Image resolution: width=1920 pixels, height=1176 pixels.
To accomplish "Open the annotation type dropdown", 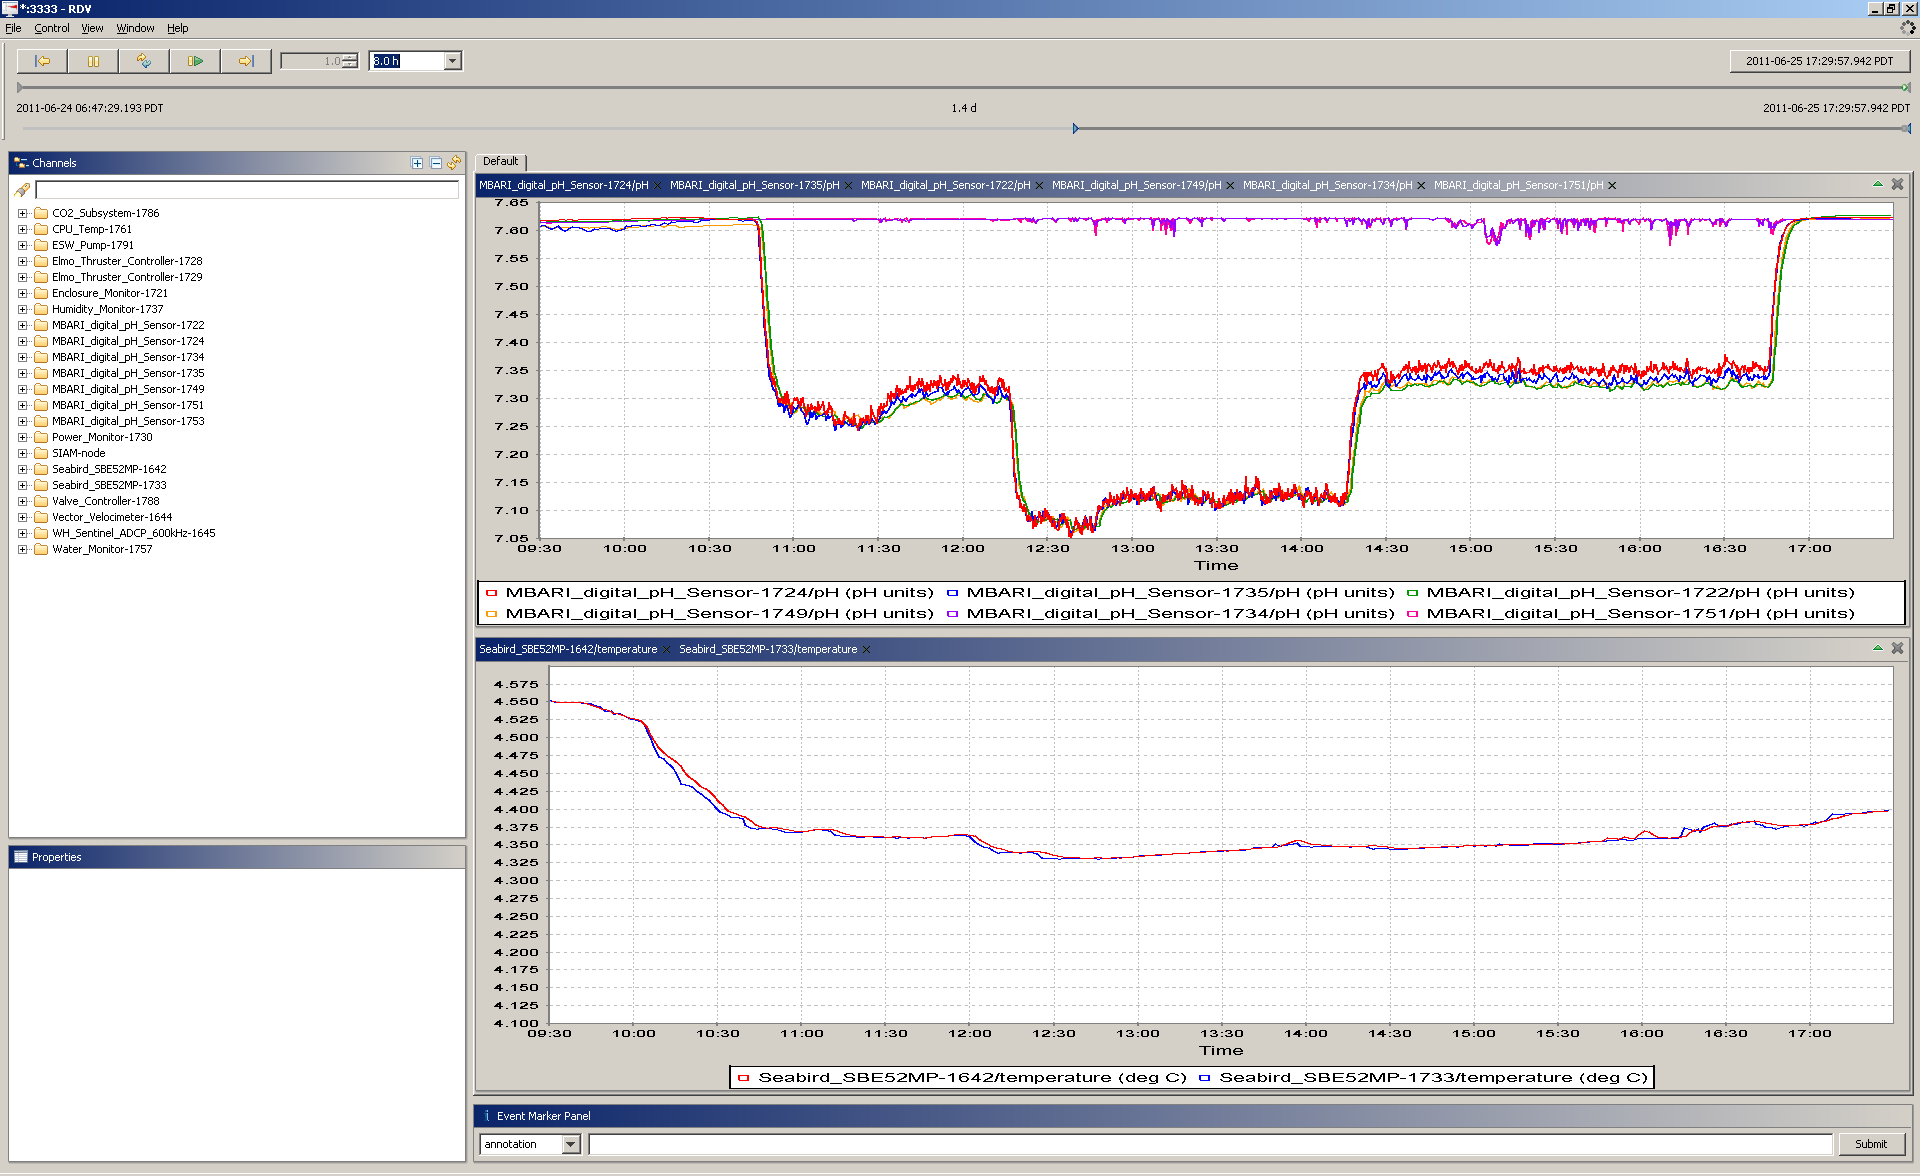I will (x=571, y=1144).
